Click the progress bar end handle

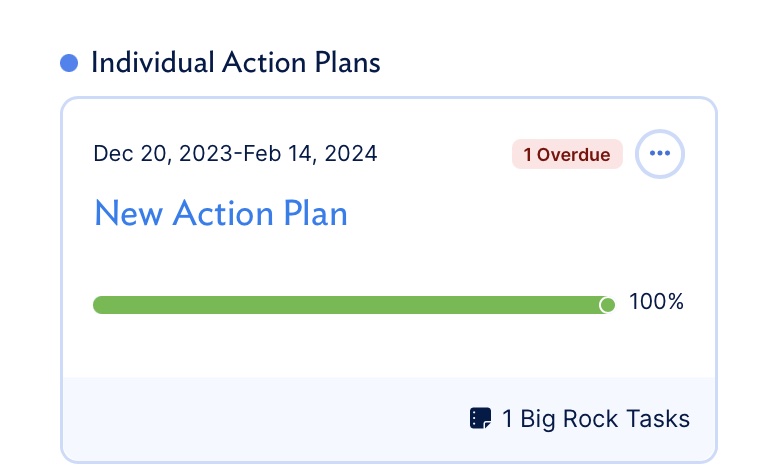click(606, 305)
